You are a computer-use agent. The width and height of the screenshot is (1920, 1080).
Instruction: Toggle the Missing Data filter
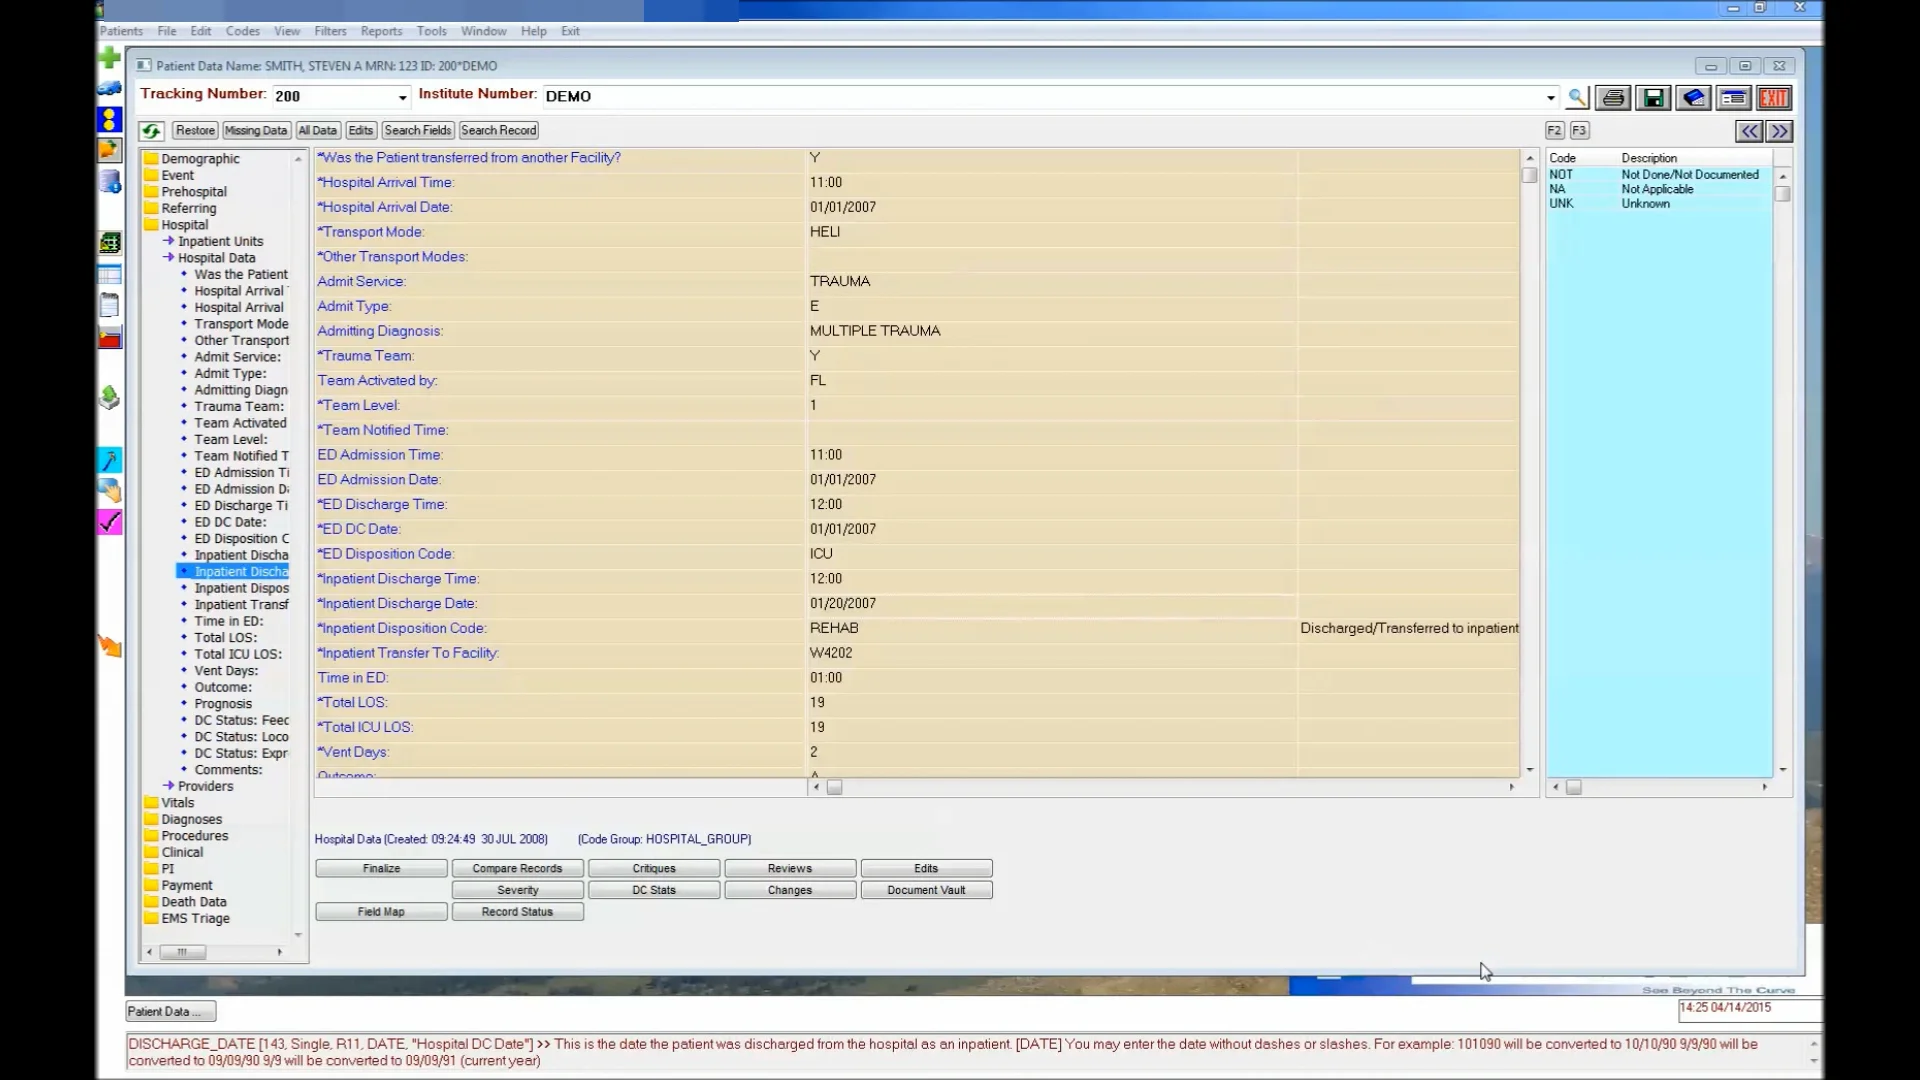pyautogui.click(x=256, y=130)
